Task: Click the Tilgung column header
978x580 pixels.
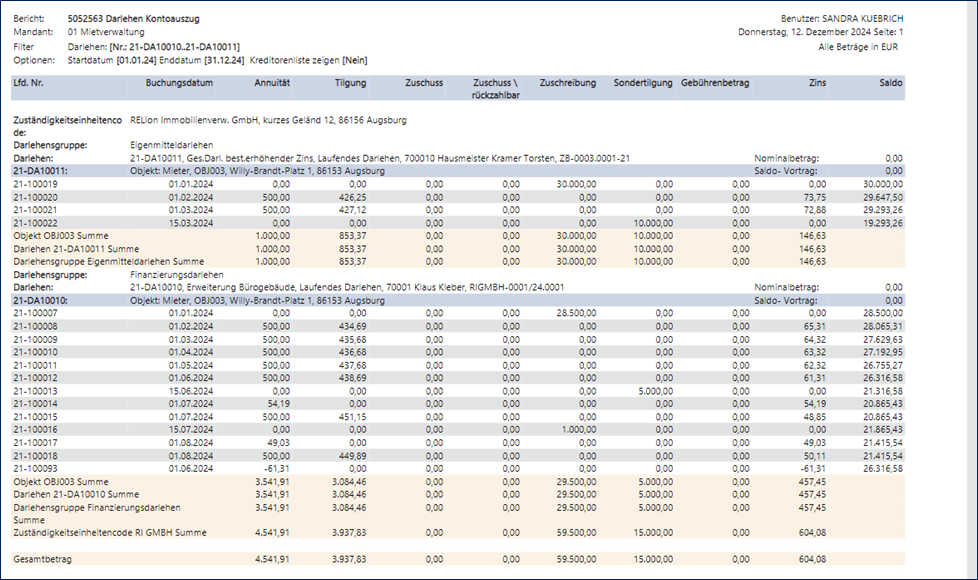Action: [350, 83]
